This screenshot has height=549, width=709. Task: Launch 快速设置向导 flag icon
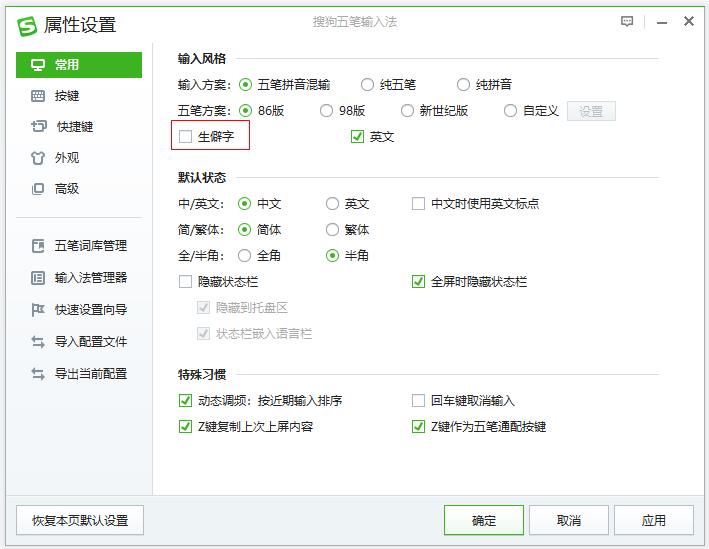coord(38,310)
